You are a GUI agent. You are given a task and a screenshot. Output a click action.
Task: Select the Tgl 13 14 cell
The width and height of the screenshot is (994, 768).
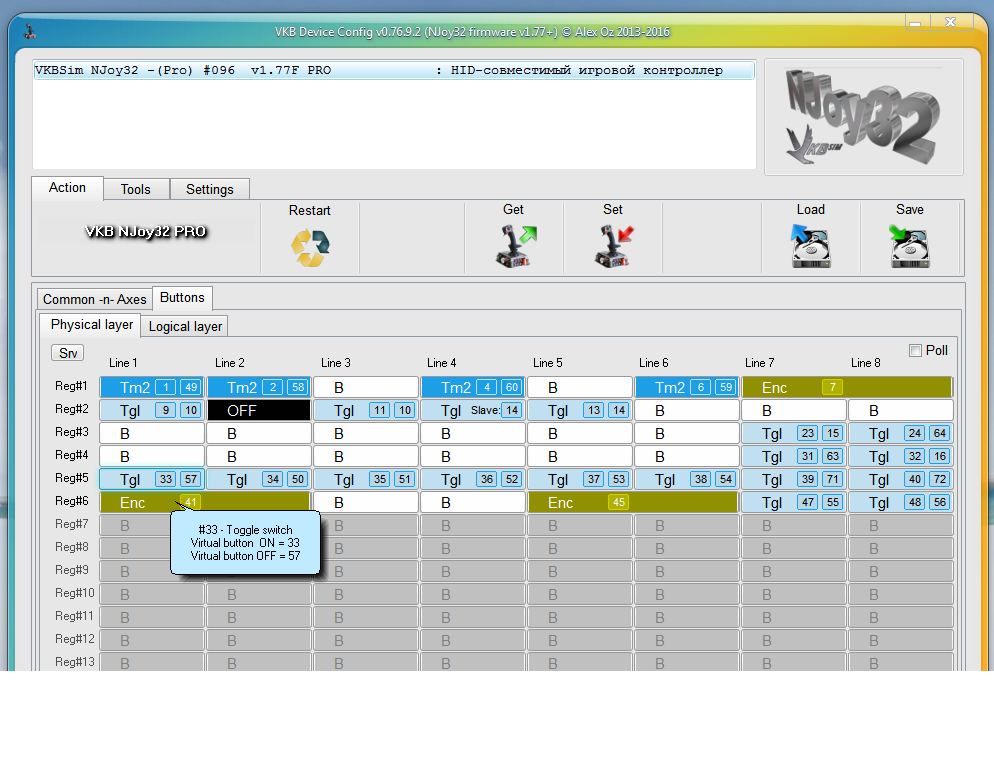580,410
